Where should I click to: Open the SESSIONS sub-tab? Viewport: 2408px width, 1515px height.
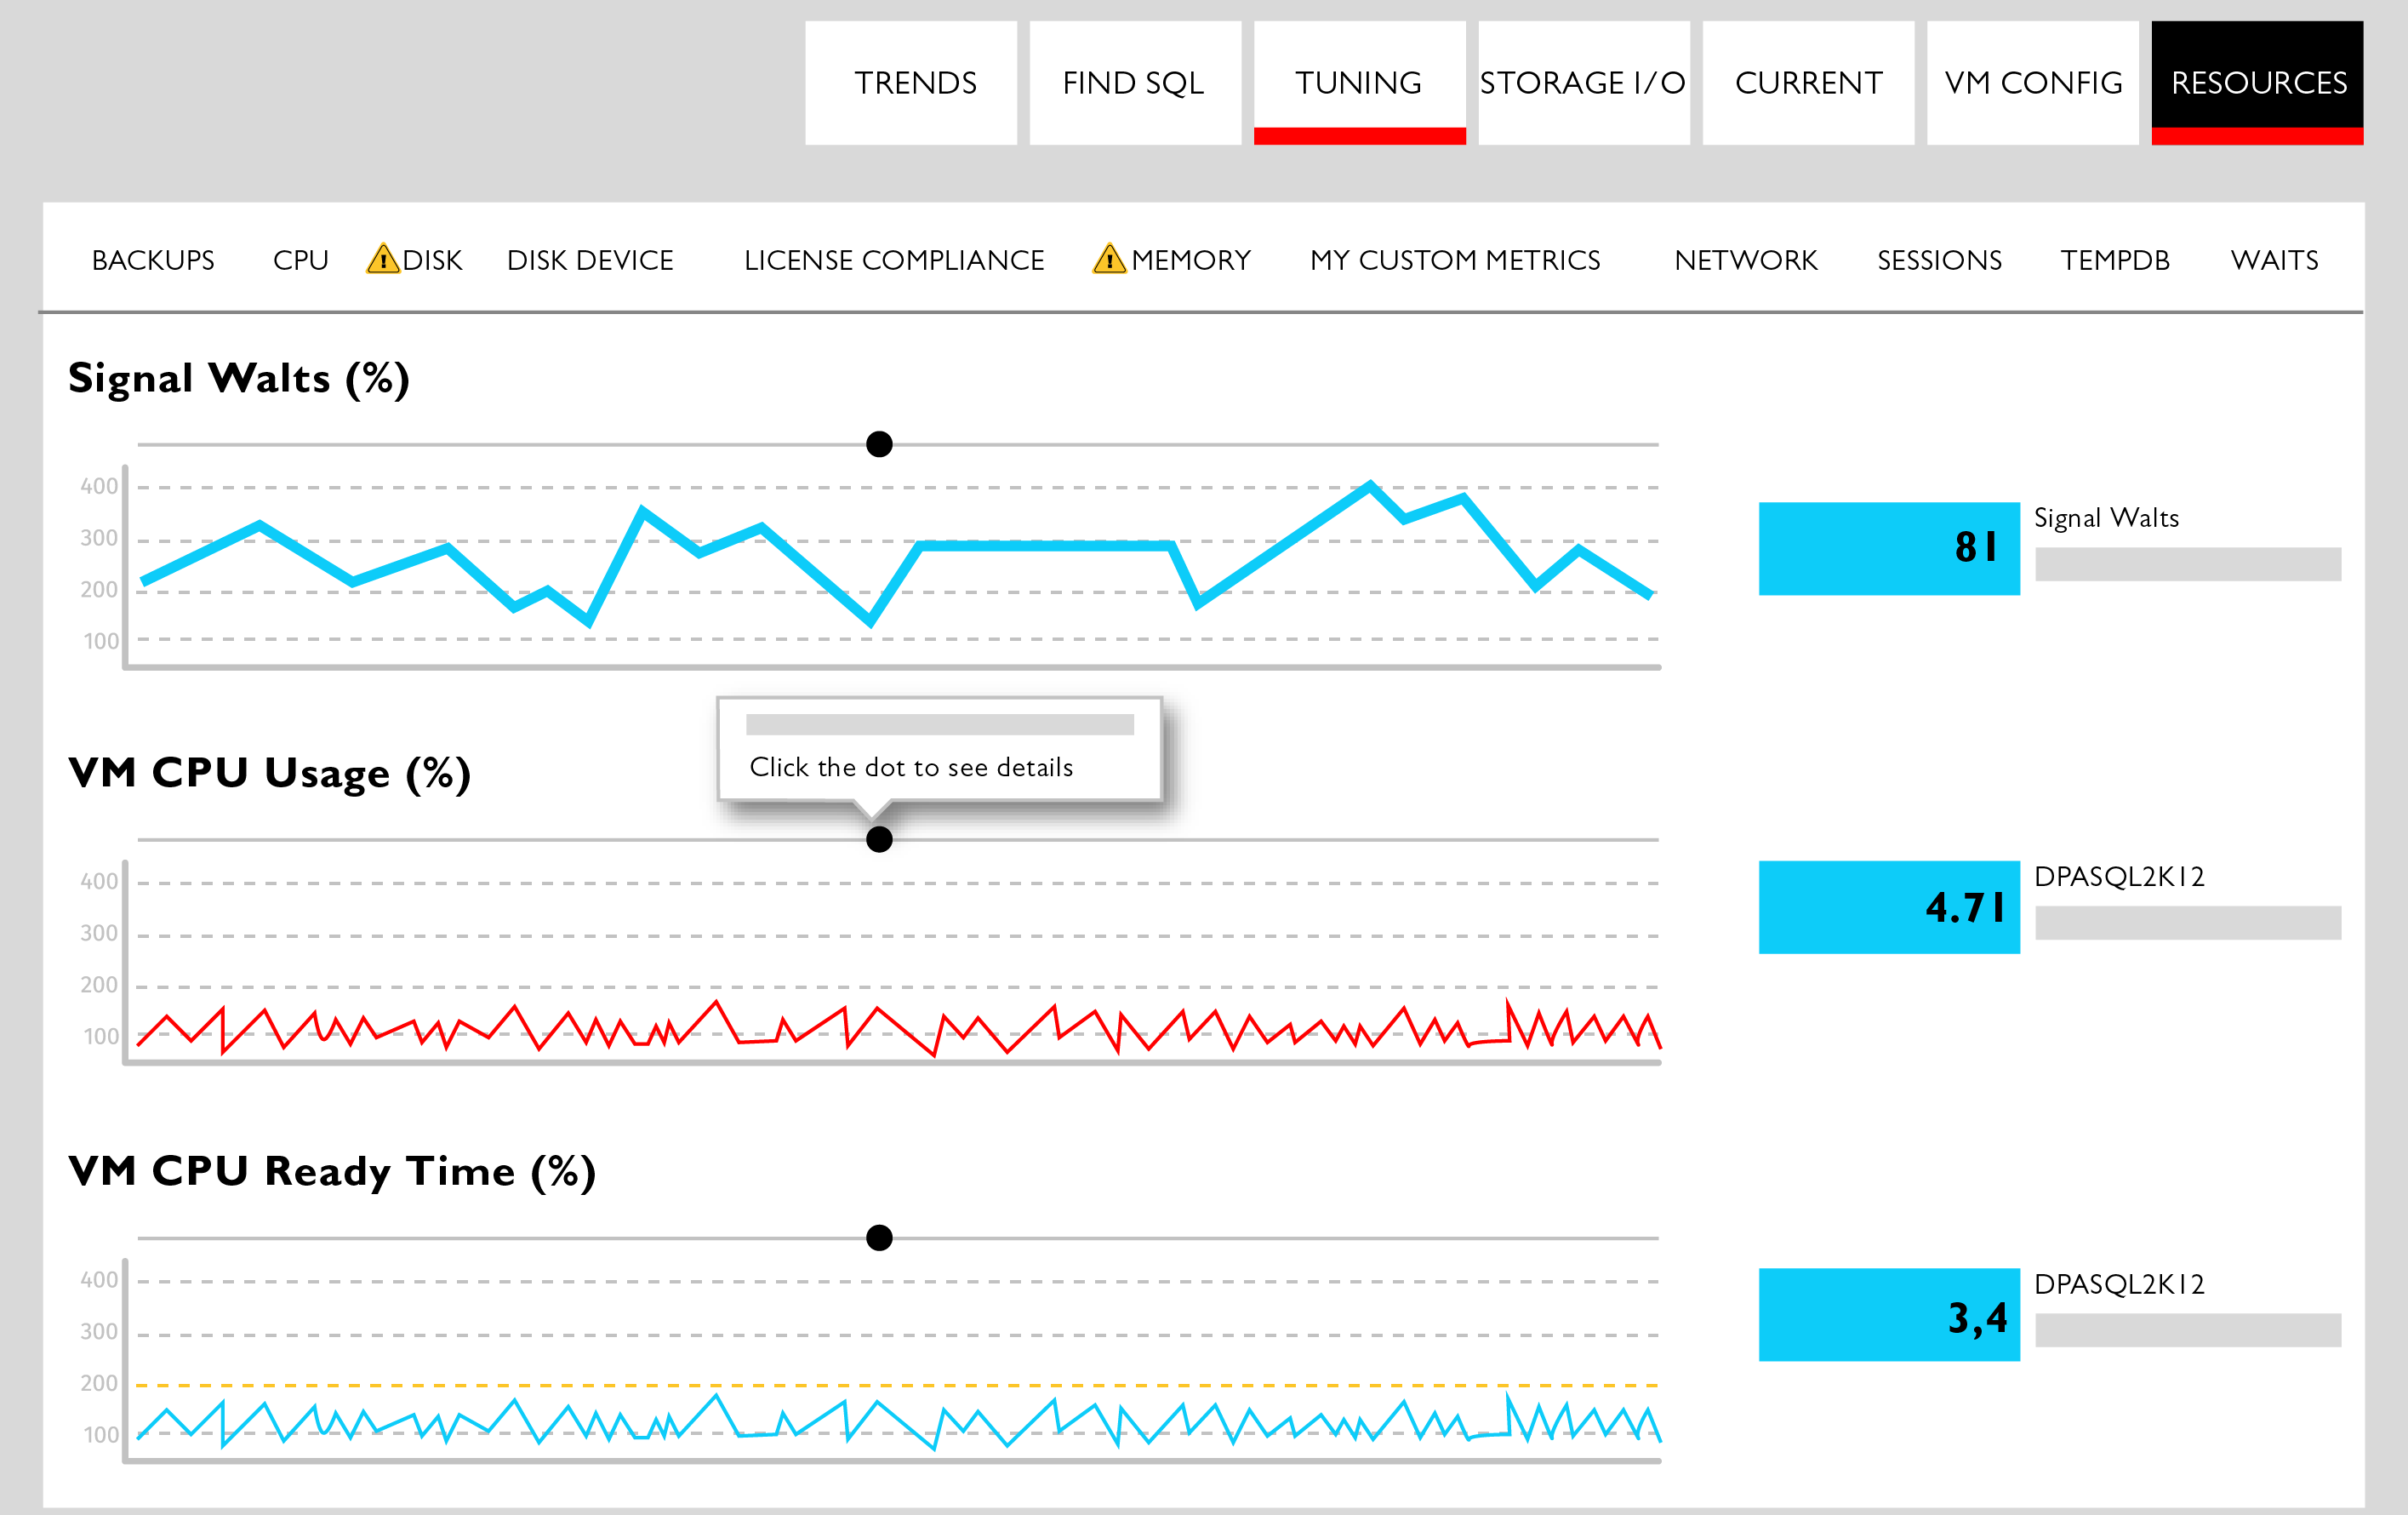pos(1939,260)
